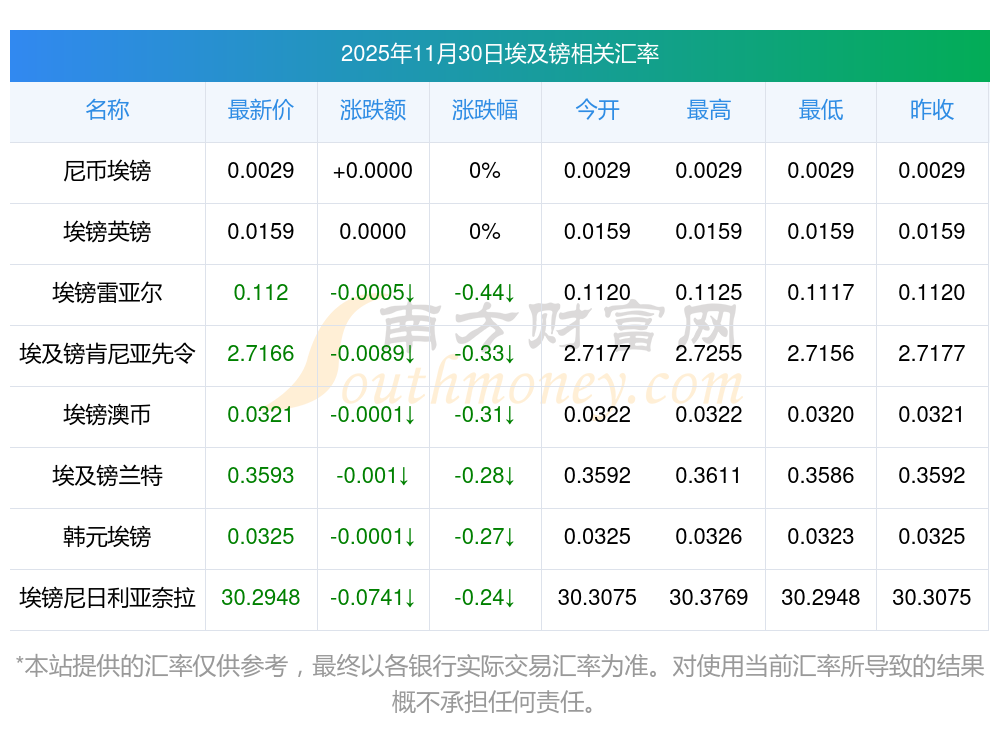Click the -0.0741↓ down-arrow change amount
Screen dimensions: 1000x733
coord(373,598)
